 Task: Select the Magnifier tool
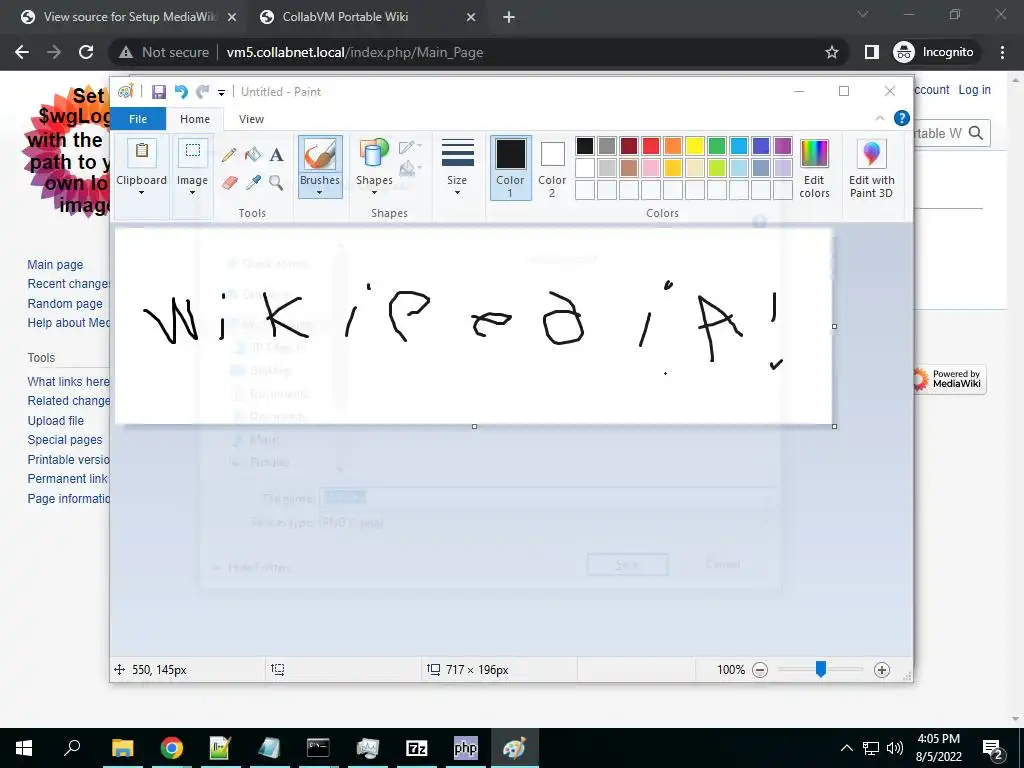click(x=276, y=182)
